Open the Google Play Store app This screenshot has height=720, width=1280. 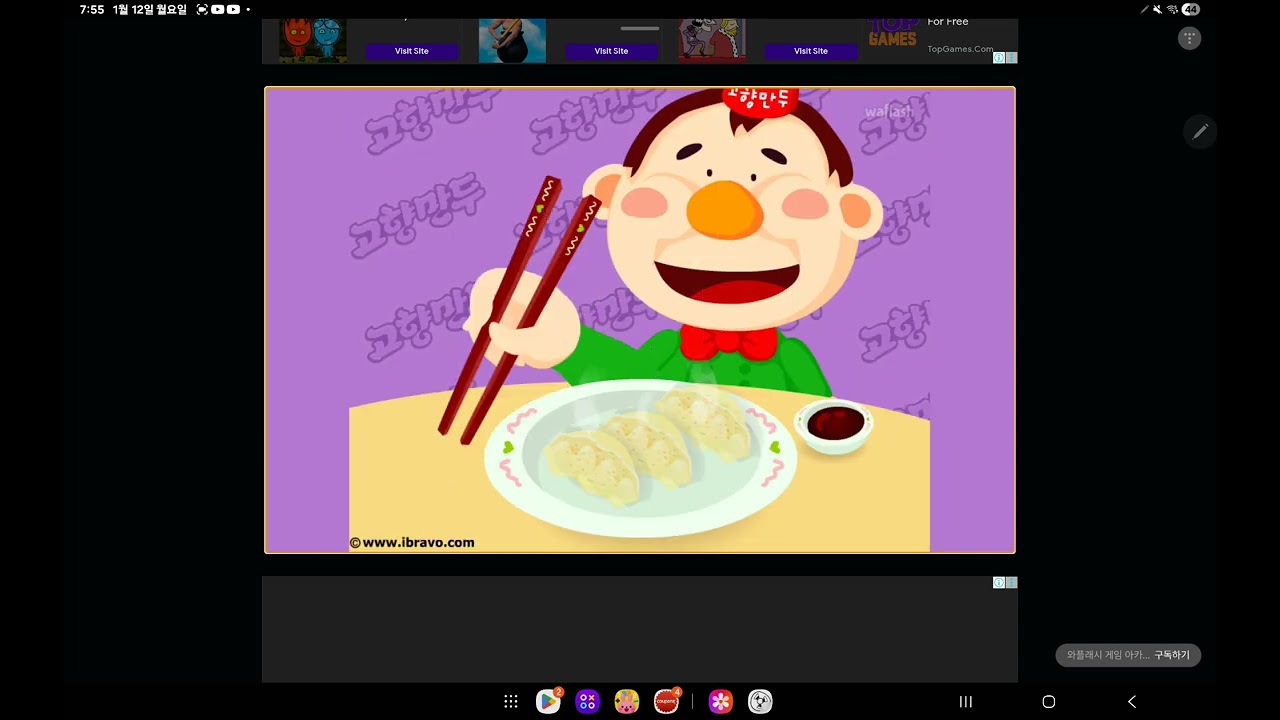[548, 701]
